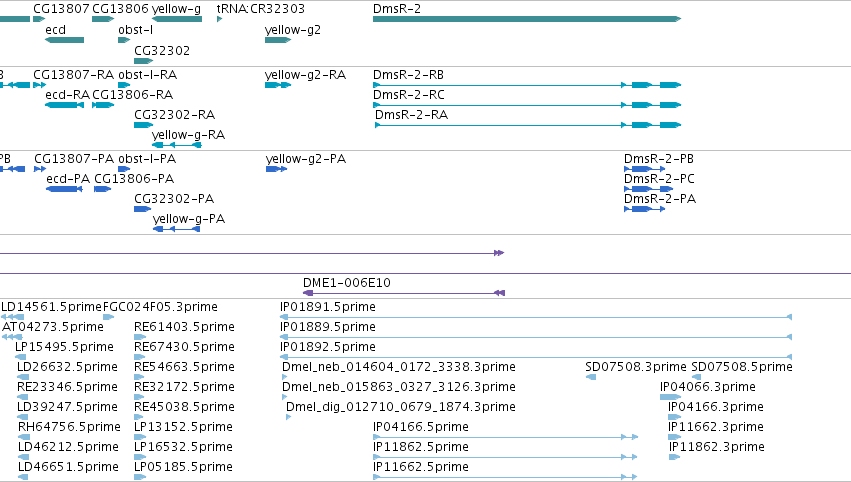Click the DmsR-2-PB protein feature
Viewport: 851px width, 482px height.
[x=644, y=169]
